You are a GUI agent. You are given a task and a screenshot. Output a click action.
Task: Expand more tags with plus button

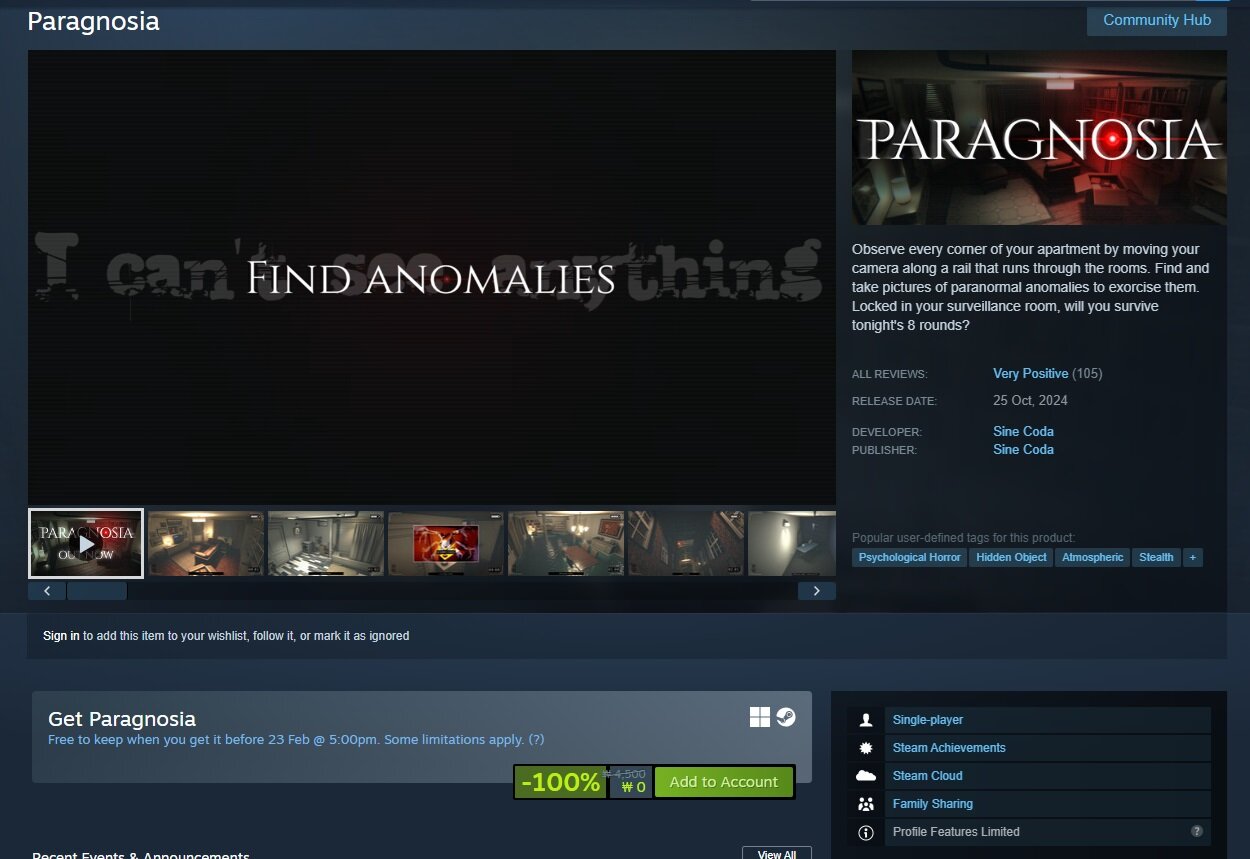(x=1192, y=557)
